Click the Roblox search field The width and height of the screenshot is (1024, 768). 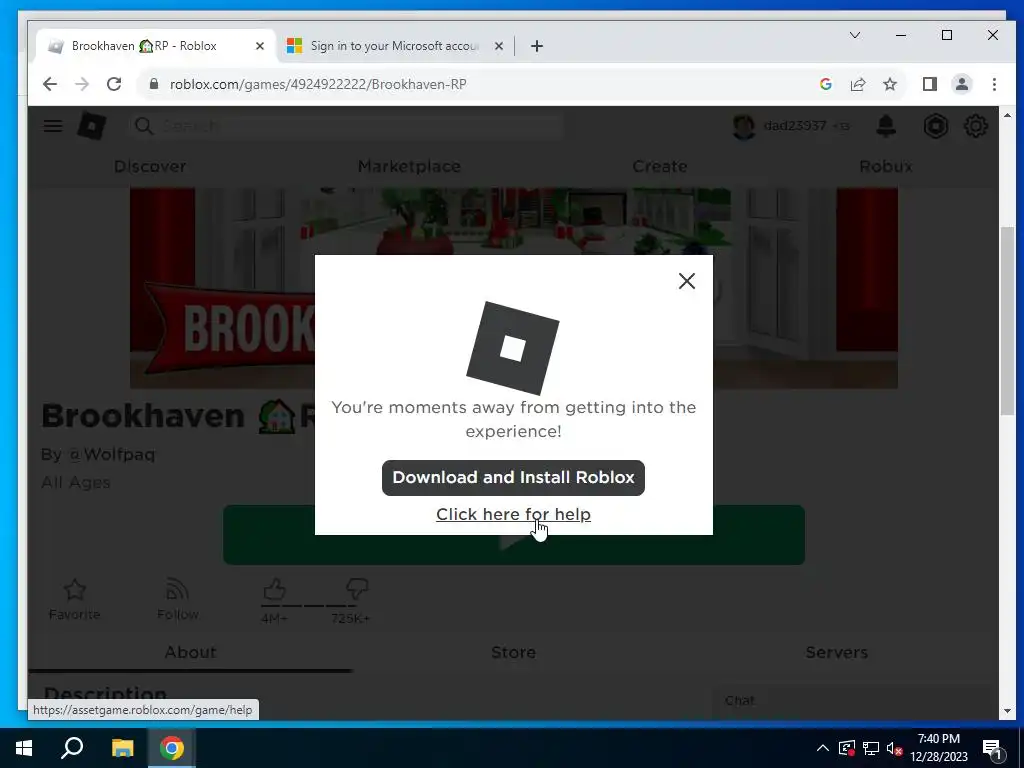point(346,125)
